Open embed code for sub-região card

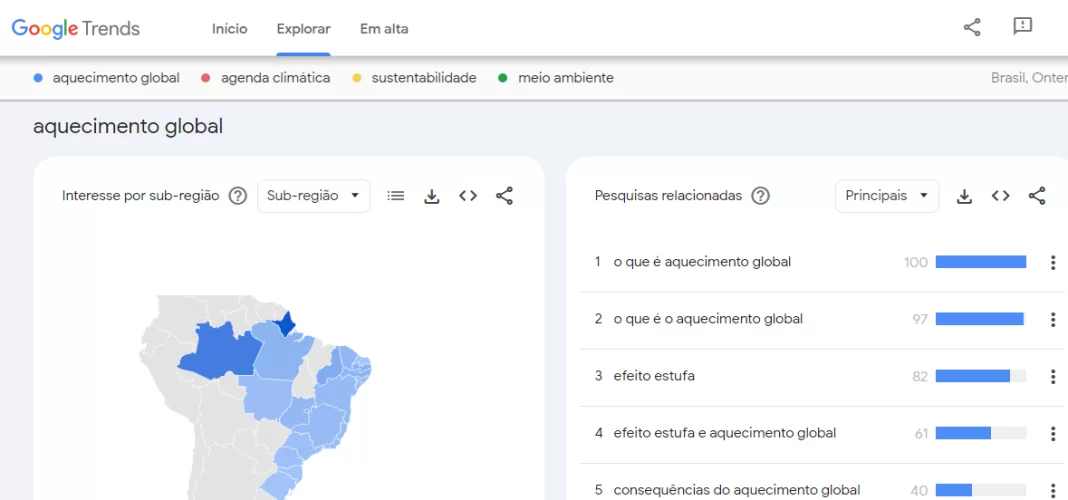[468, 196]
